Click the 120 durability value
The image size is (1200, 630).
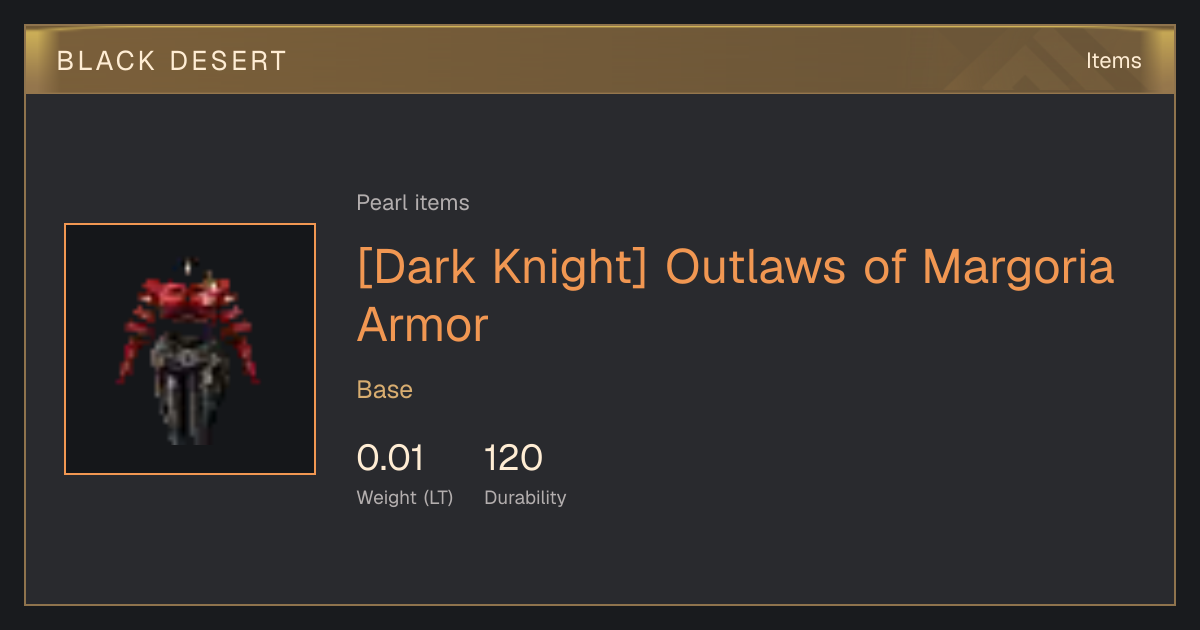click(x=513, y=458)
